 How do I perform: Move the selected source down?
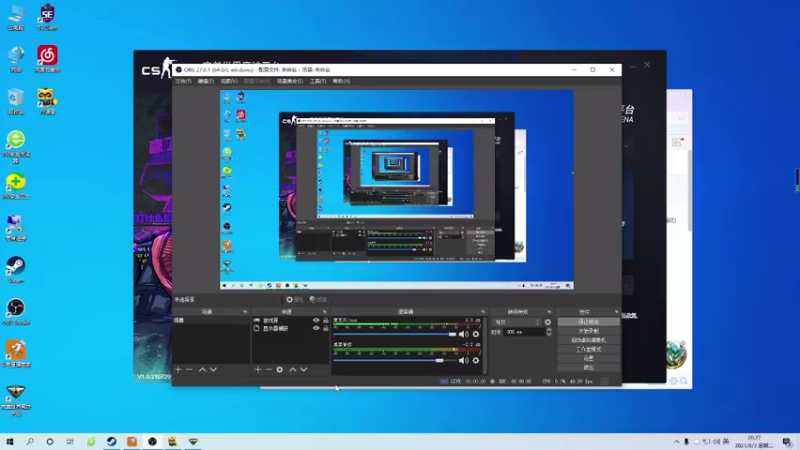click(x=304, y=369)
